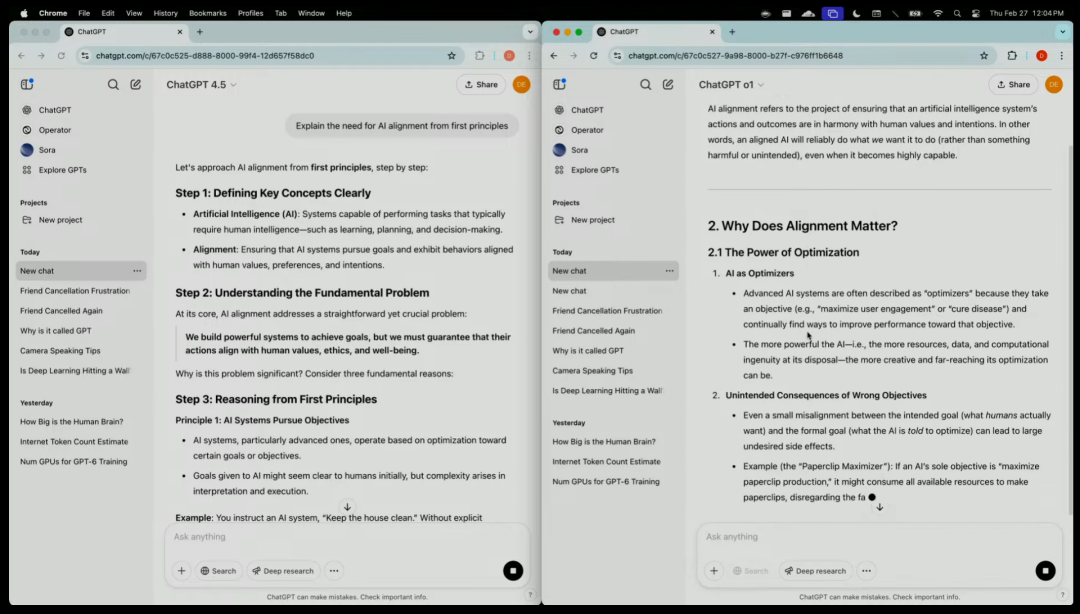Open Operator in the right sidebar
The width and height of the screenshot is (1080, 614).
click(587, 130)
